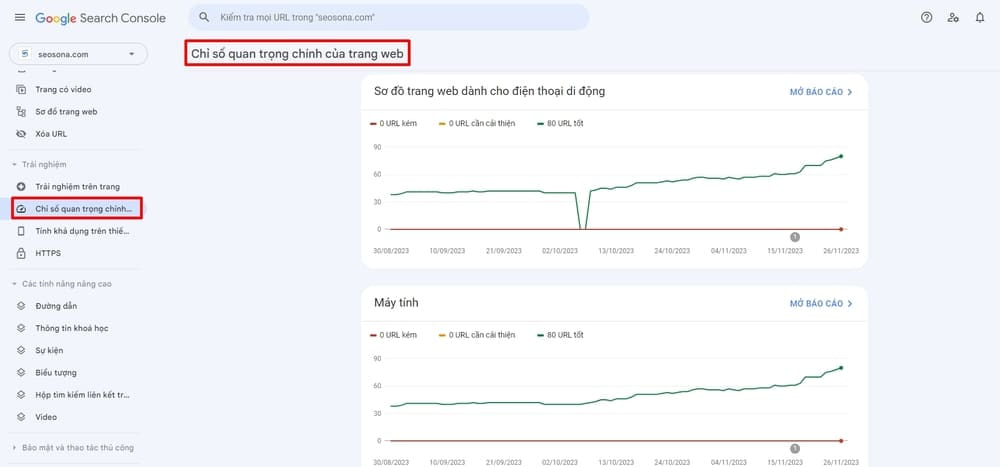Click the Thông tin khoá học layers icon
The width and height of the screenshot is (1000, 467).
(21, 328)
